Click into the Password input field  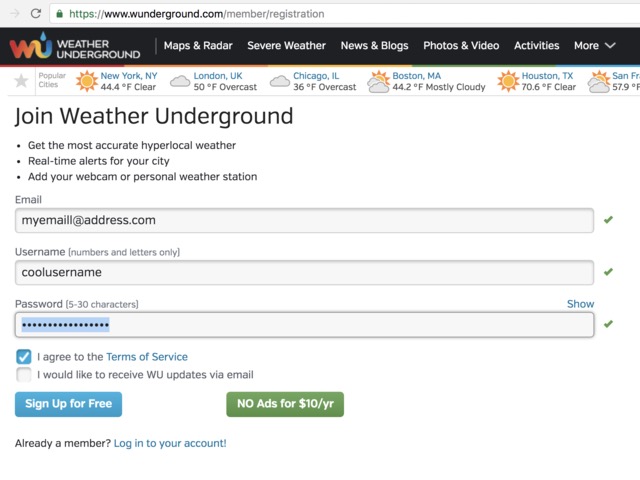[304, 324]
